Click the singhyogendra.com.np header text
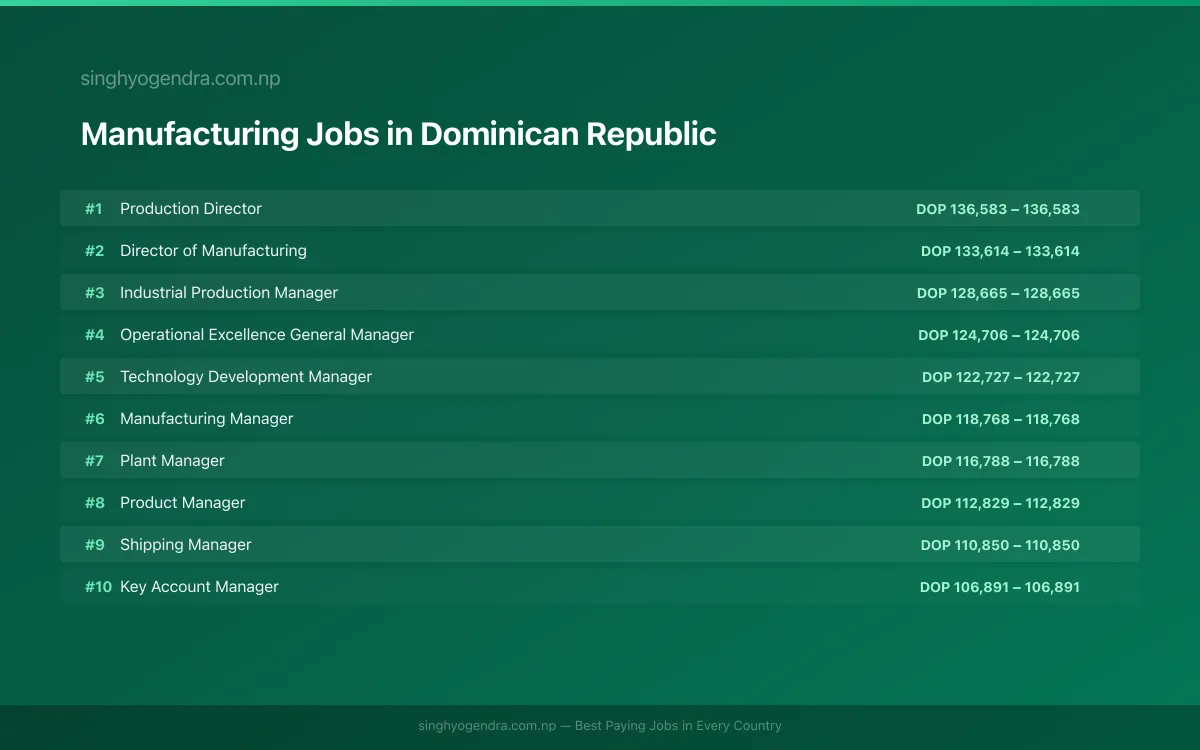 click(x=180, y=79)
